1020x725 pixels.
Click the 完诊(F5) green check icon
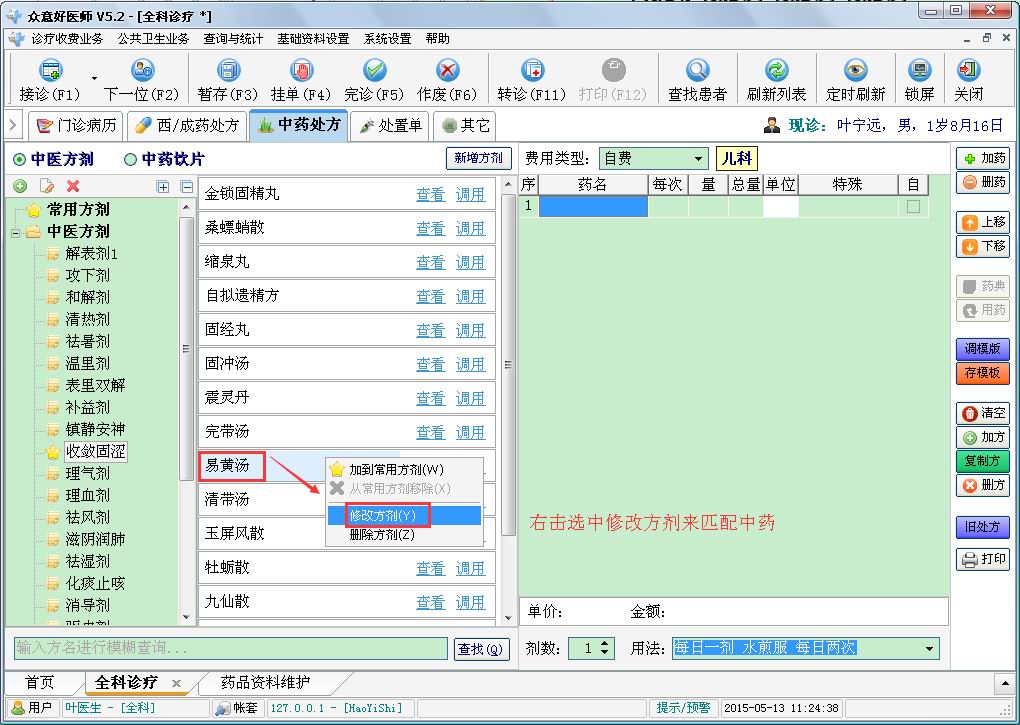pyautogui.click(x=375, y=70)
